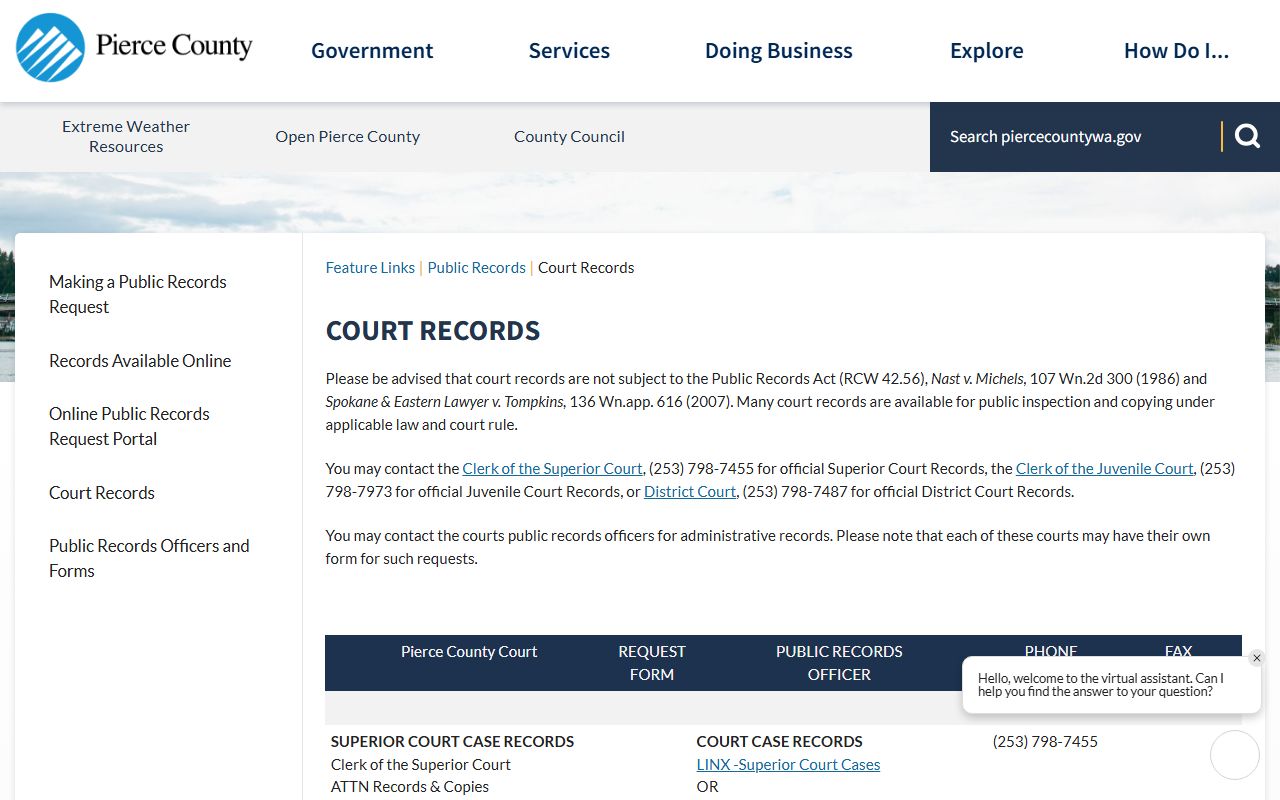Open the virtual assistant chat circle
The height and width of the screenshot is (800, 1280).
1235,755
